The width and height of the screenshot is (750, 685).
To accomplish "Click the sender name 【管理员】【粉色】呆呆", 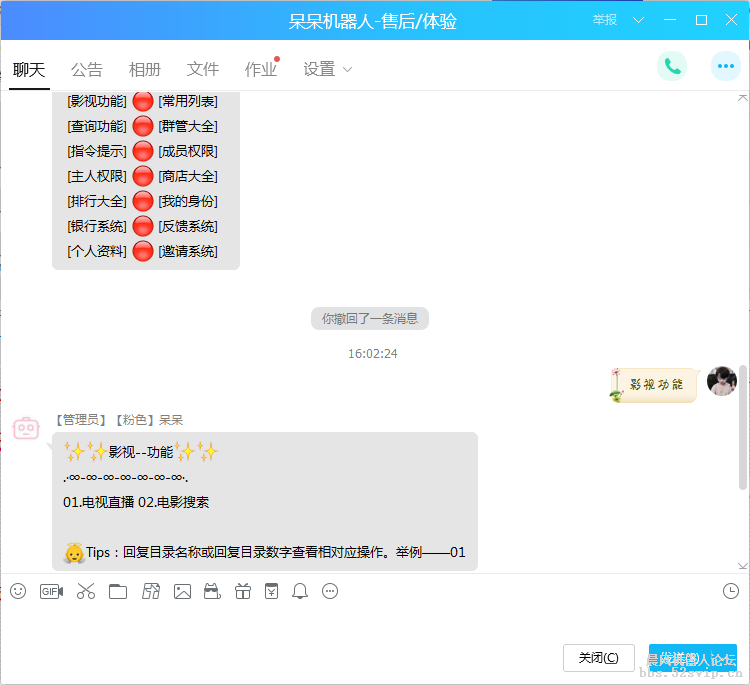I will [x=118, y=420].
